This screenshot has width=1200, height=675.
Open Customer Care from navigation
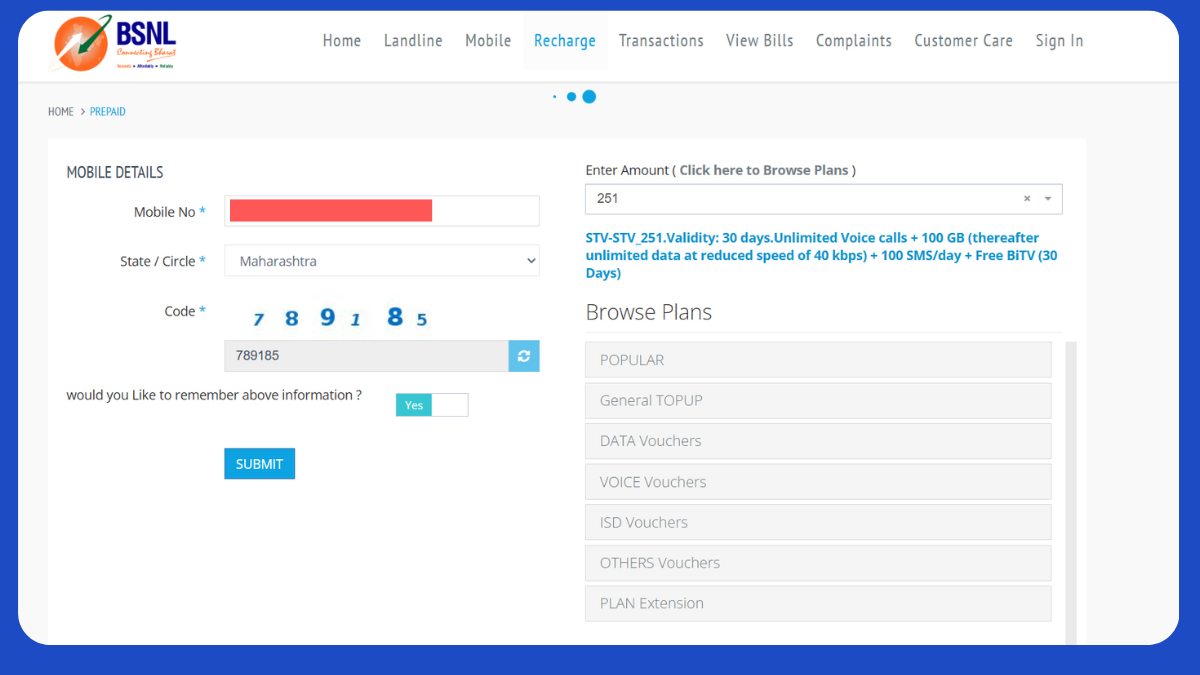tap(963, 41)
